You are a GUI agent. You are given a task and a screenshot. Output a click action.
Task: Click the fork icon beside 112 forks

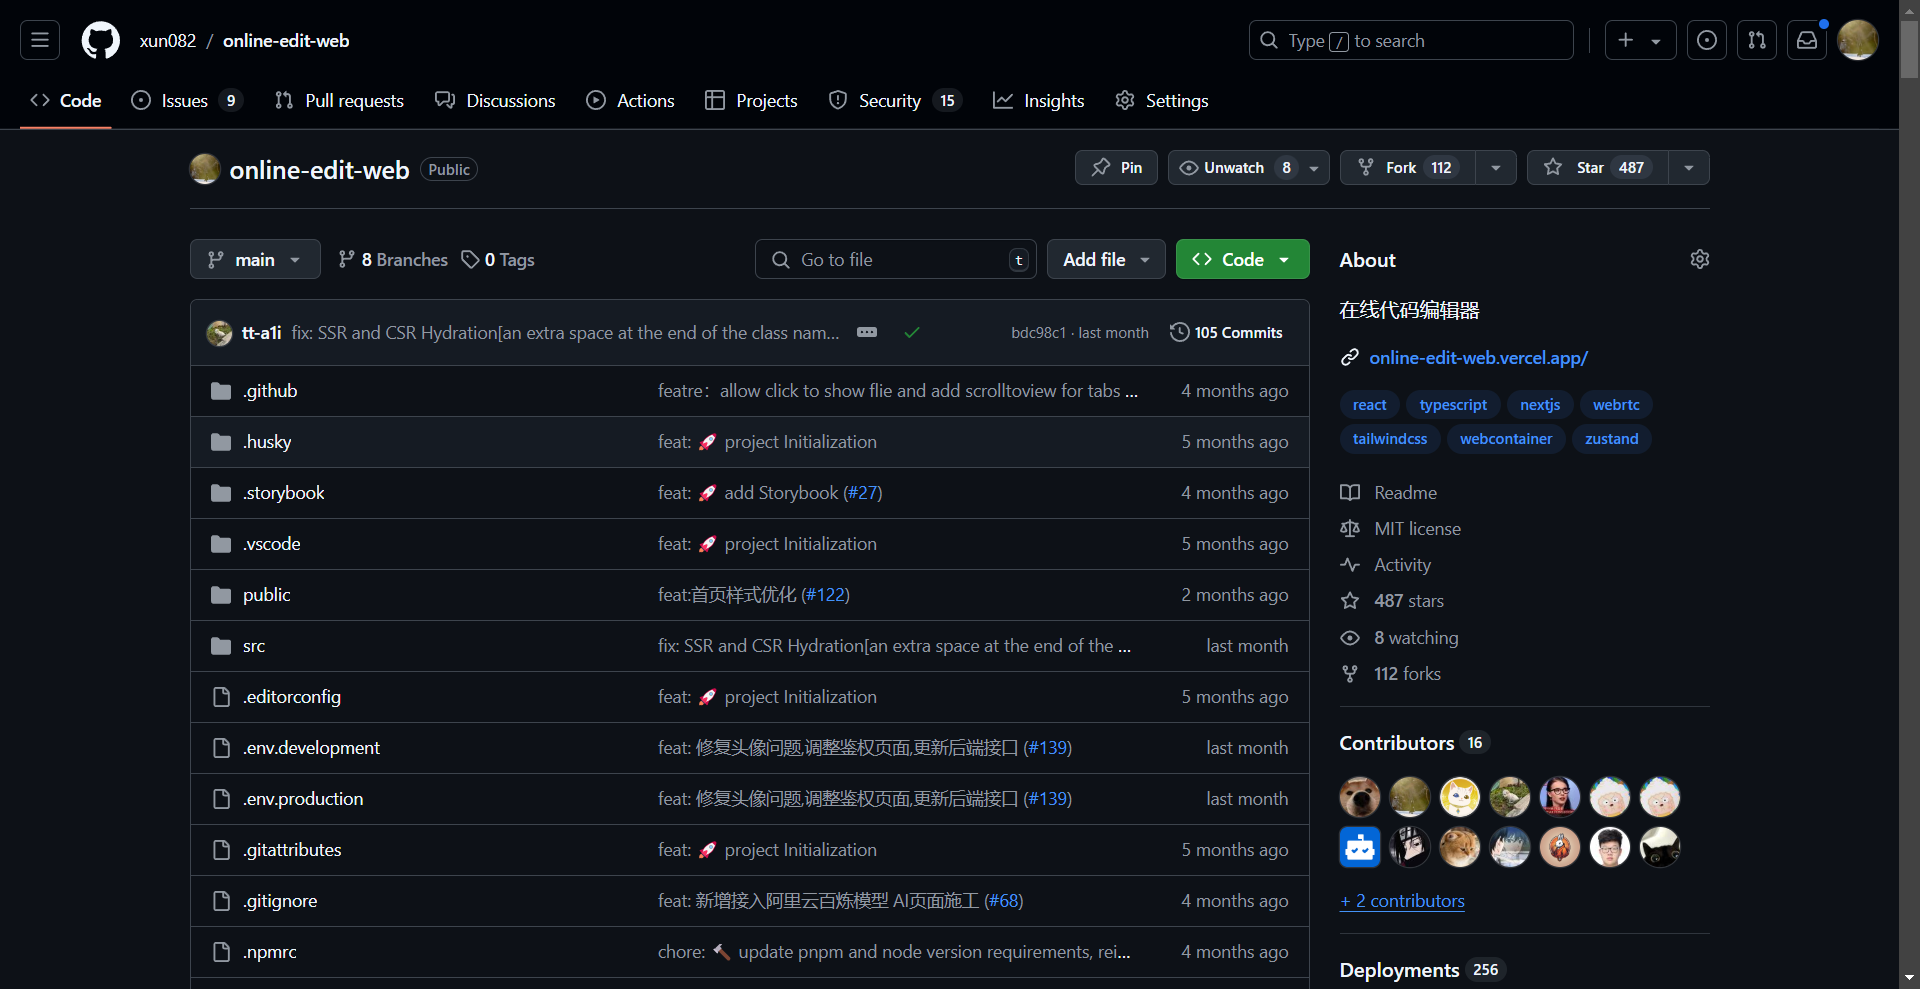click(x=1350, y=673)
